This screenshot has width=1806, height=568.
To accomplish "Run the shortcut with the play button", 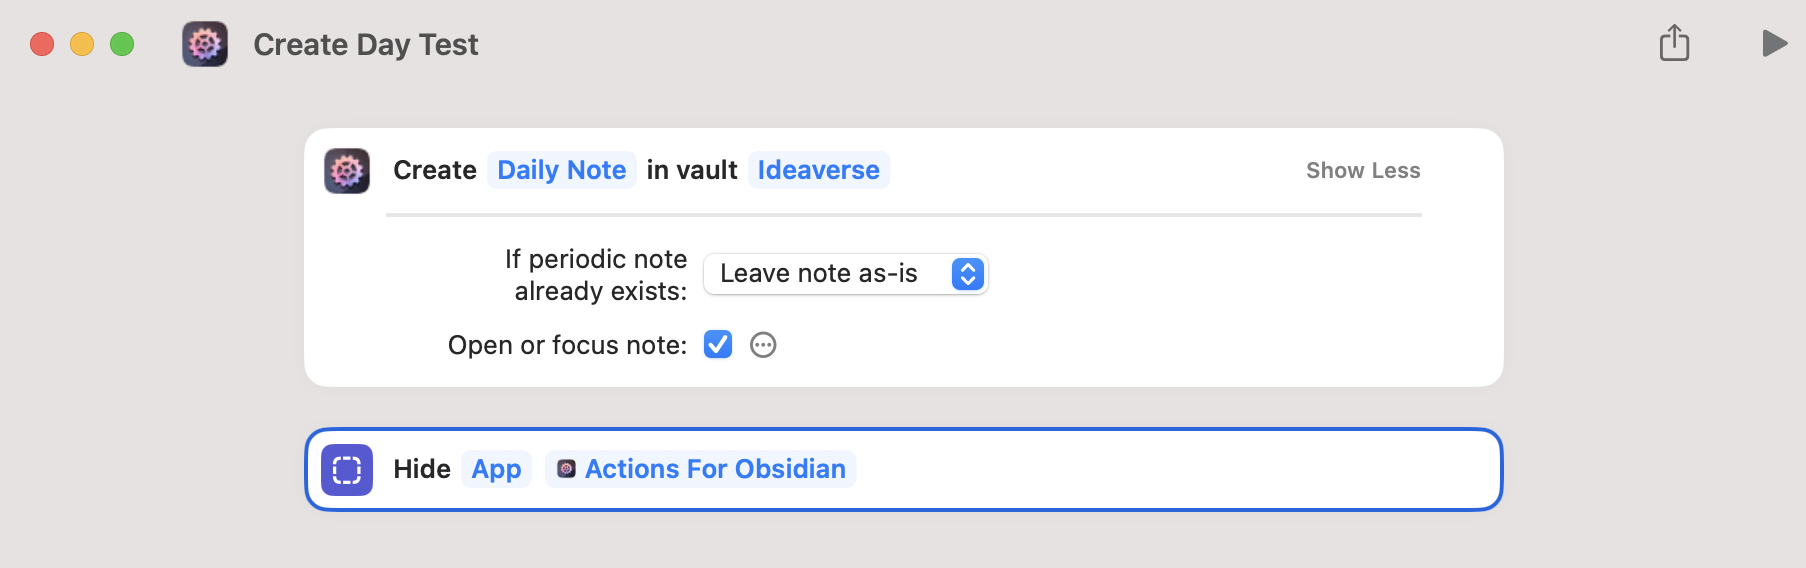I will point(1774,44).
